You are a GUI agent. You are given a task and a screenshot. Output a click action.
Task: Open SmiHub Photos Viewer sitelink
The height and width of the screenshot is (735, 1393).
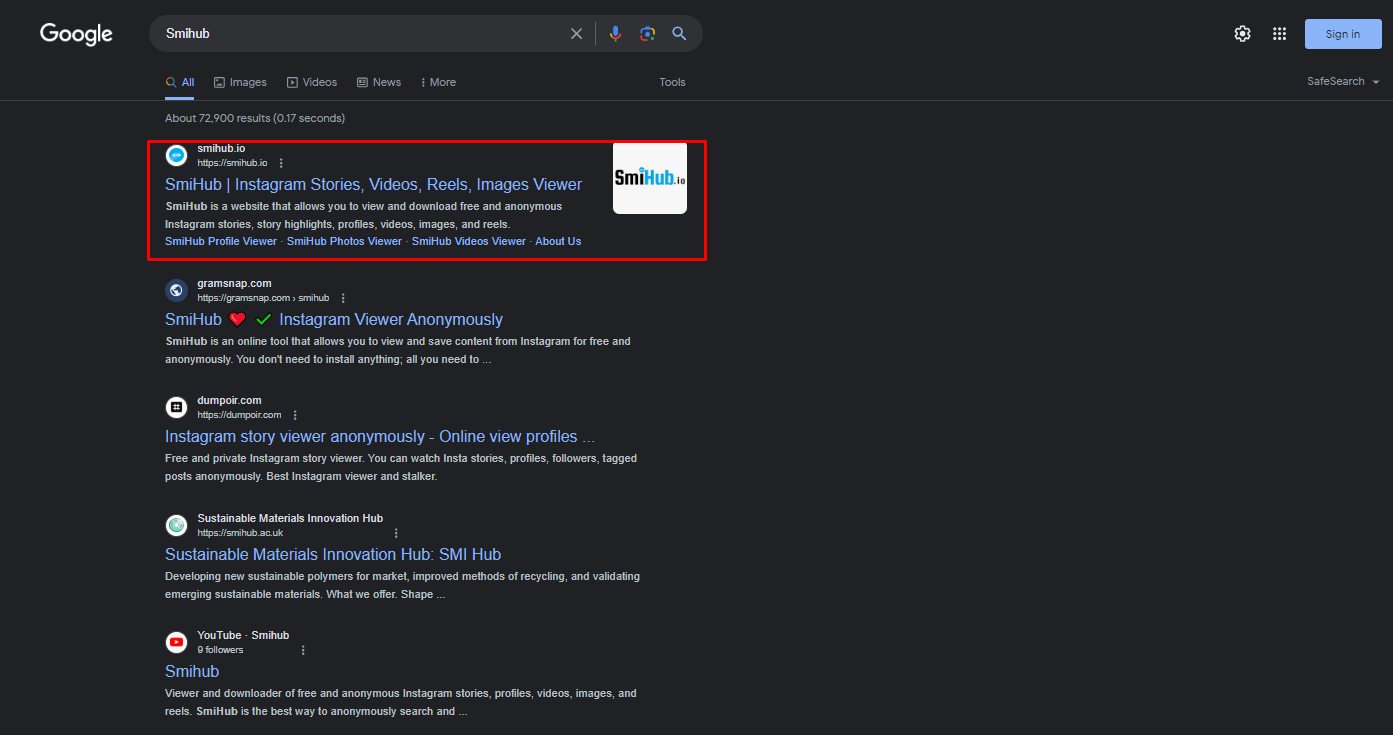(x=344, y=241)
